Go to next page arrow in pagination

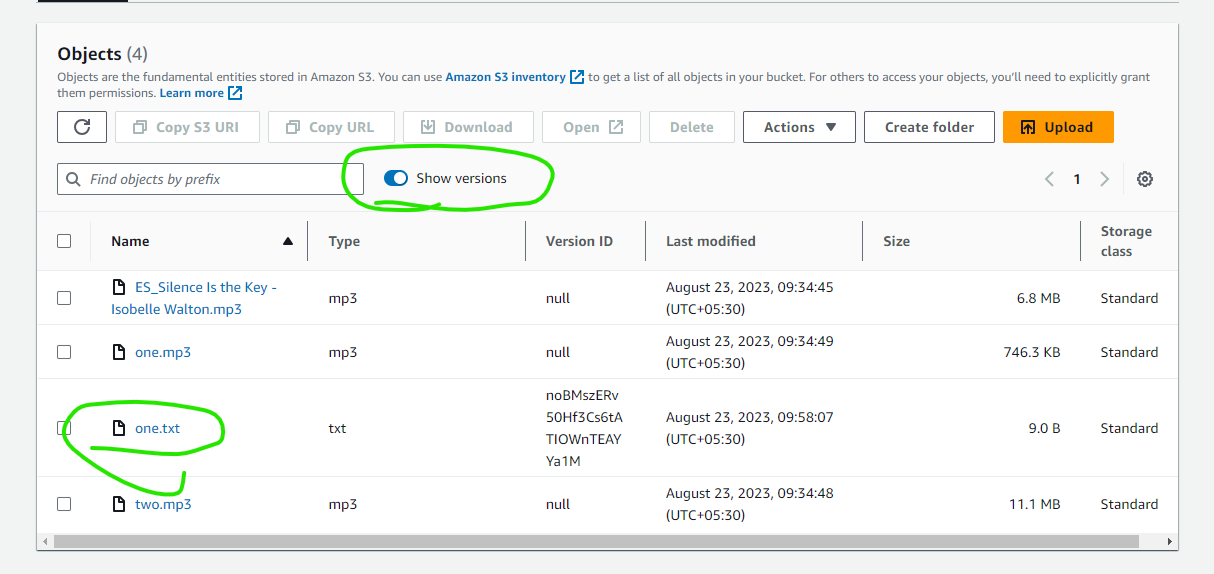coord(1104,179)
